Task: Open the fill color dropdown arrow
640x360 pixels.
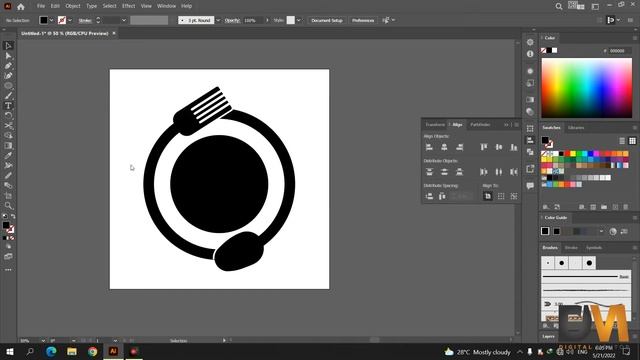Action: [51, 20]
